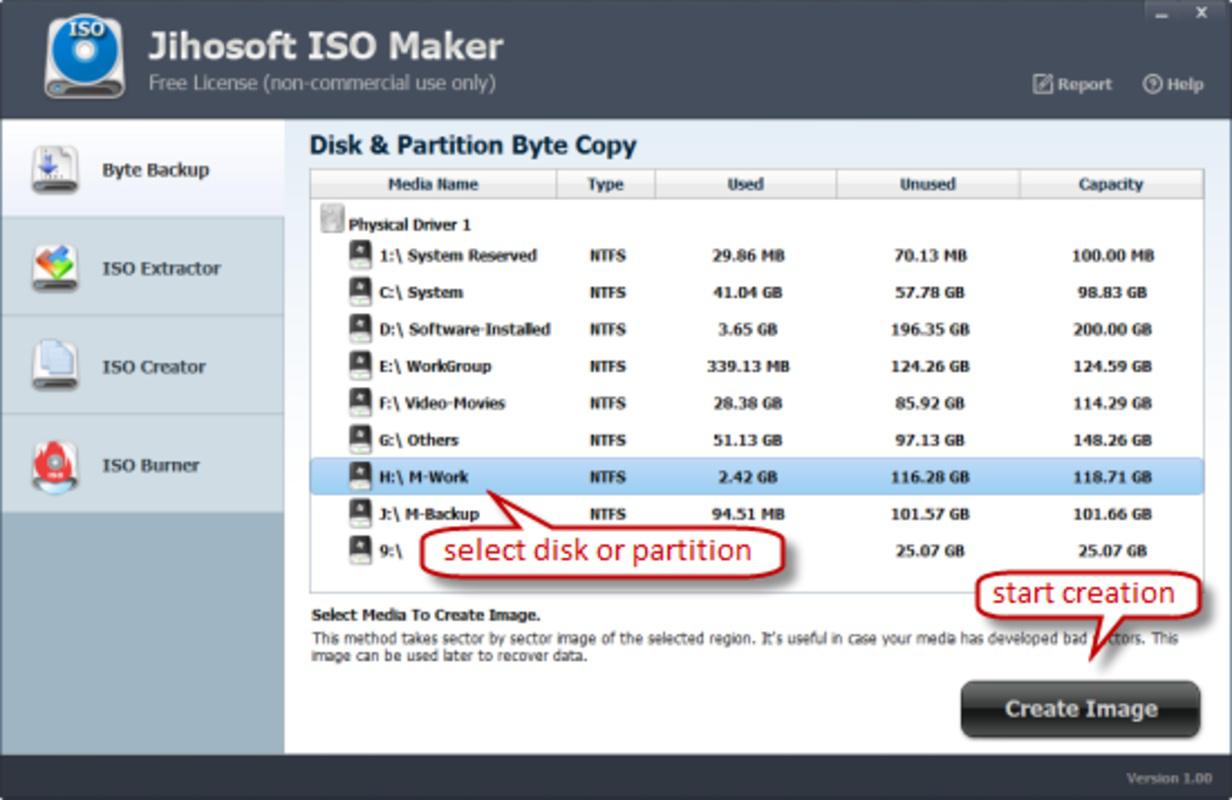Image resolution: width=1232 pixels, height=800 pixels.
Task: Select the J:\ M-Backup partition
Action: pyautogui.click(x=757, y=514)
